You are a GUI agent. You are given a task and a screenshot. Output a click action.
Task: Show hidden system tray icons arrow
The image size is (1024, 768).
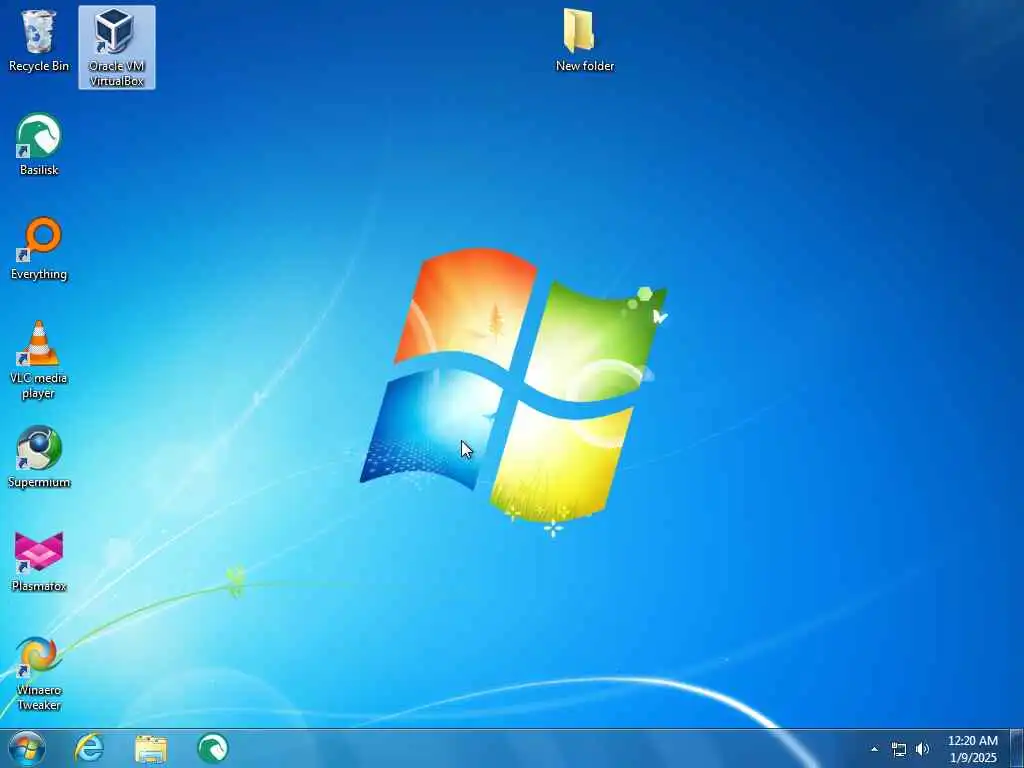point(874,749)
